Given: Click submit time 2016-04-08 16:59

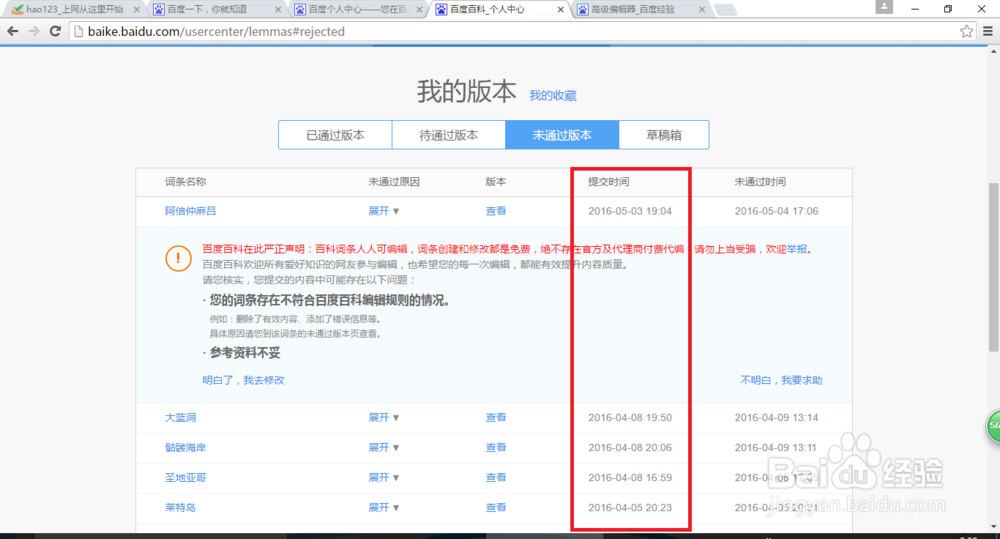Looking at the screenshot, I should click(x=629, y=478).
